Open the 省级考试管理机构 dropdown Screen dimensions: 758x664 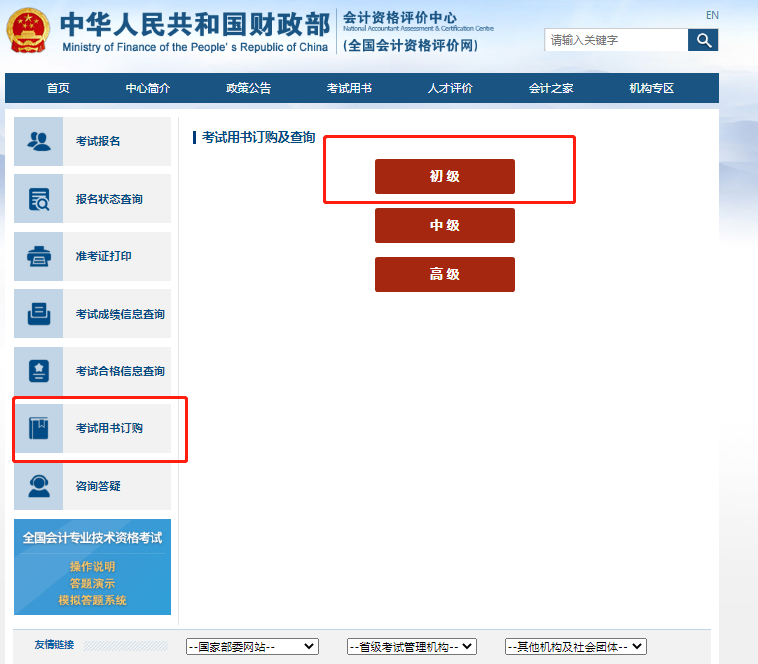[x=412, y=647]
